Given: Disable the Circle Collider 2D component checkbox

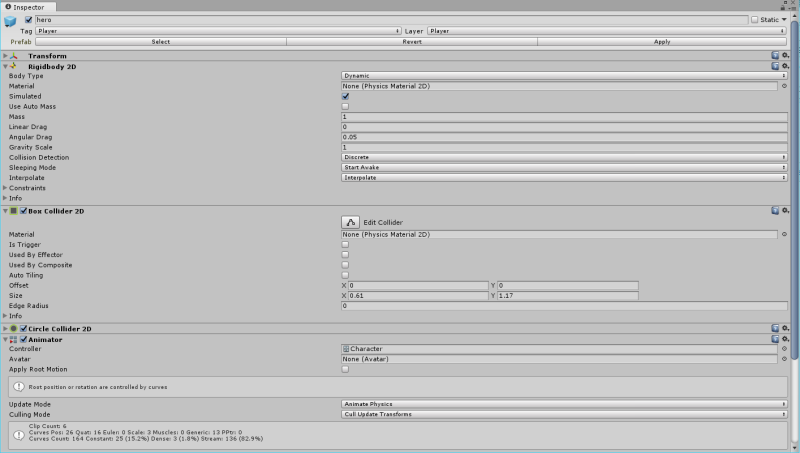Looking at the screenshot, I should click(x=23, y=329).
